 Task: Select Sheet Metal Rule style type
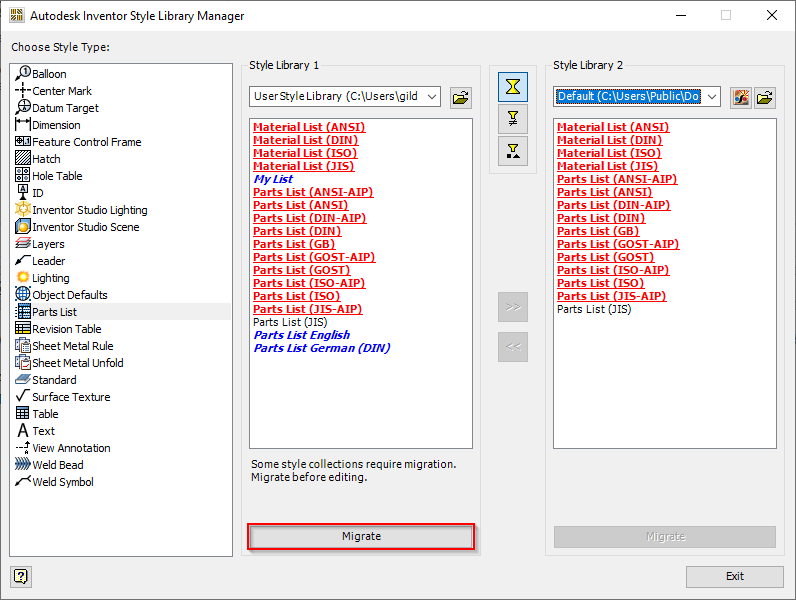[x=64, y=346]
